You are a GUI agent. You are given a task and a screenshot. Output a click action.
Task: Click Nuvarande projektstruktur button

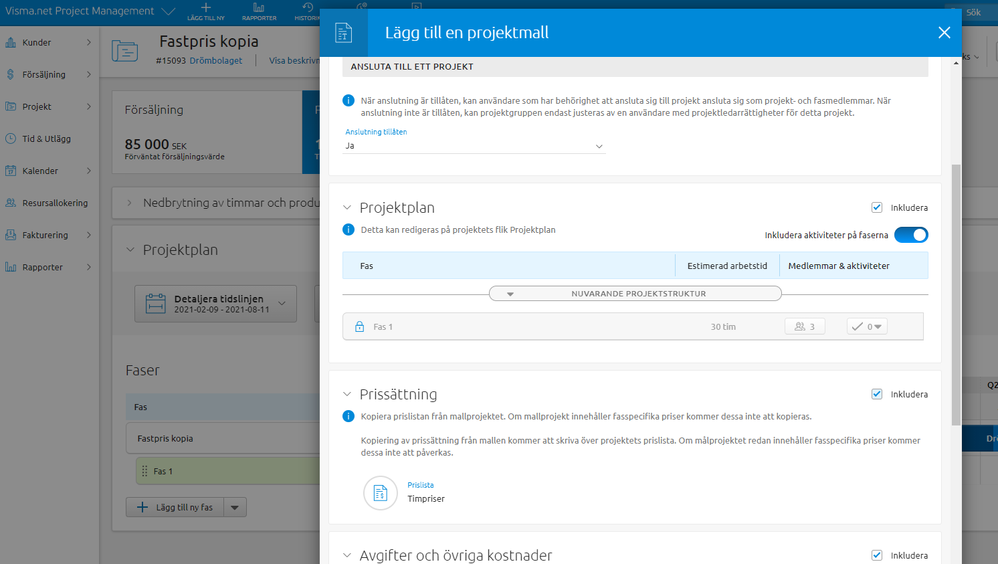click(635, 294)
